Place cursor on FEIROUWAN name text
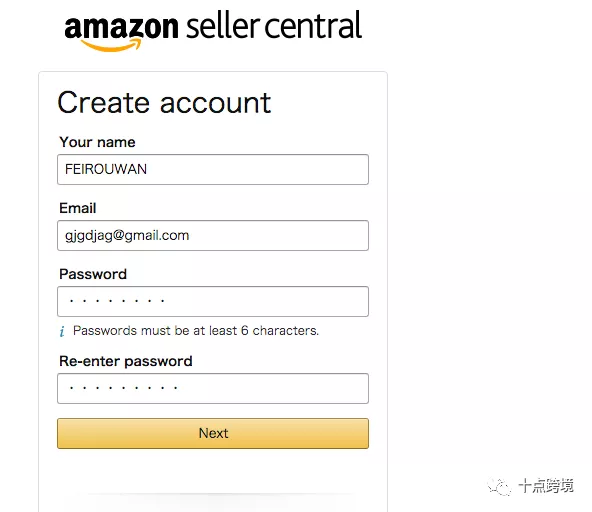The image size is (592, 512). [106, 169]
